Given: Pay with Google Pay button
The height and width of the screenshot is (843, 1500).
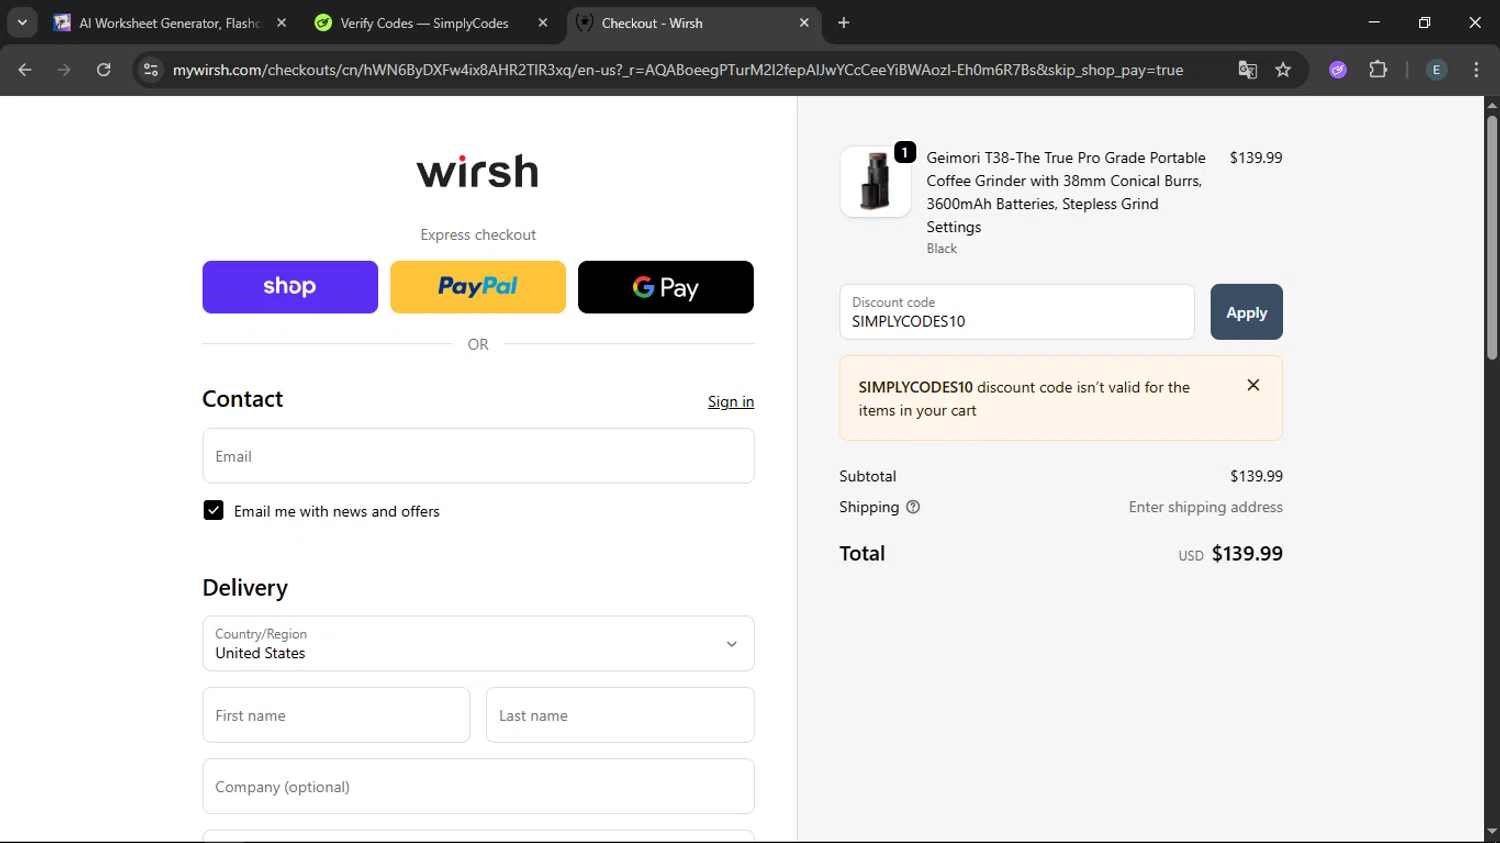Looking at the screenshot, I should 666,287.
